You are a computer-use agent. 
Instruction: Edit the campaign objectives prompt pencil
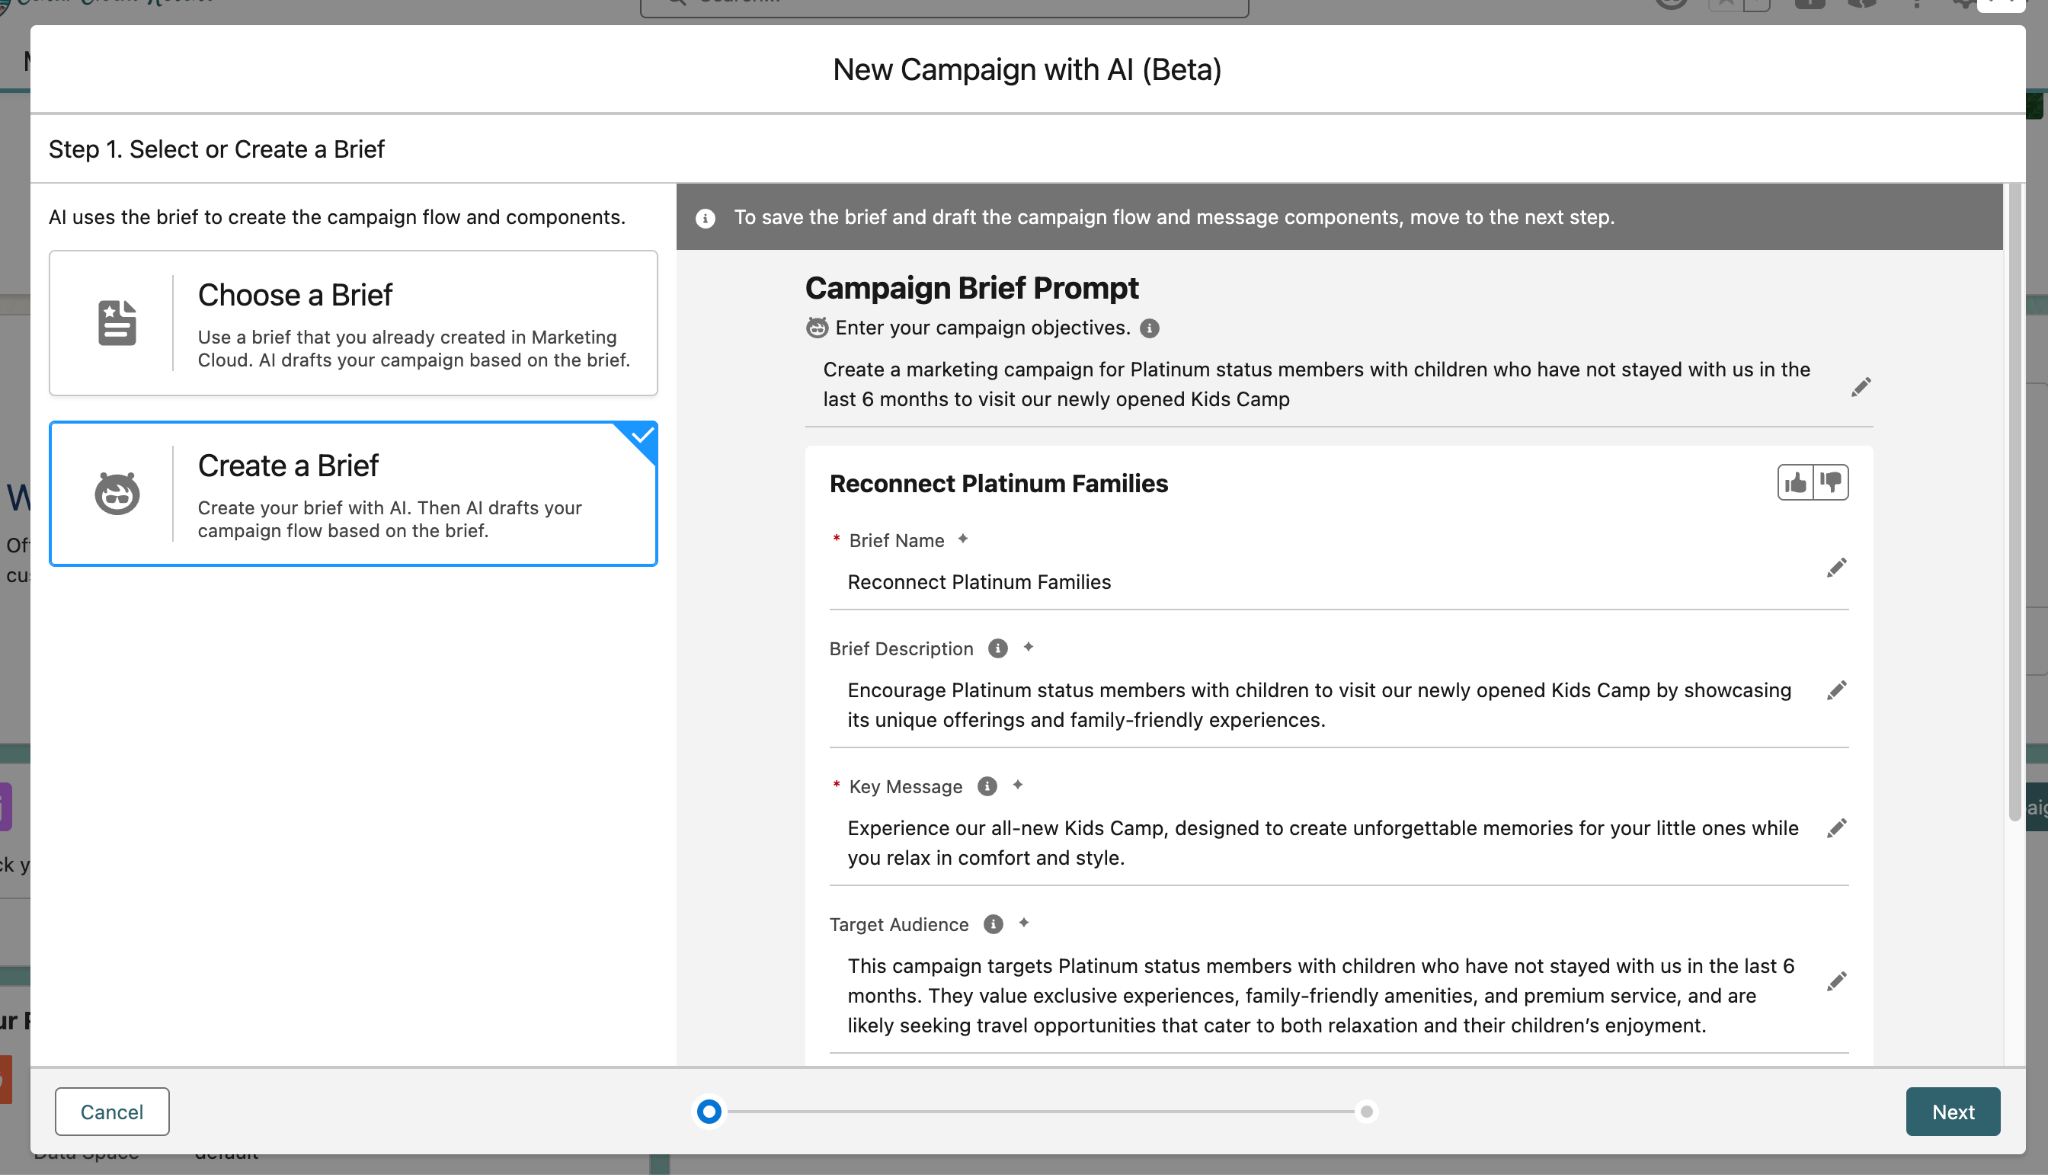pyautogui.click(x=1860, y=387)
